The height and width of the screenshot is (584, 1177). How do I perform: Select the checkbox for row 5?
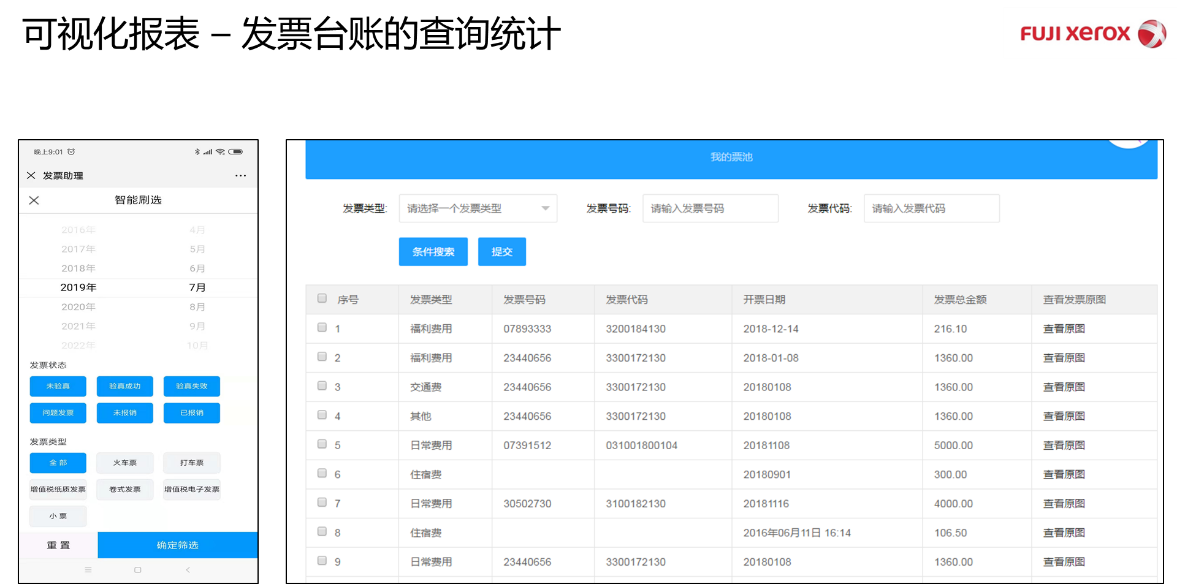point(322,444)
